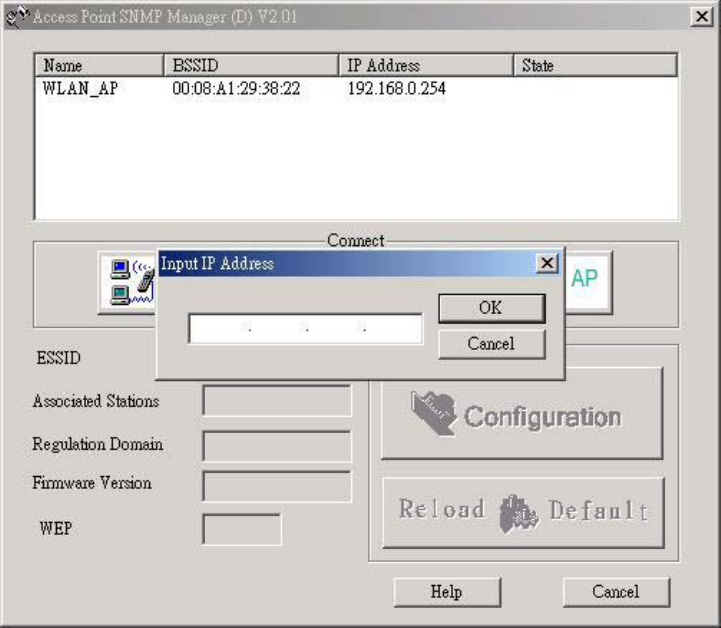Click the Configuration hand icon

433,413
